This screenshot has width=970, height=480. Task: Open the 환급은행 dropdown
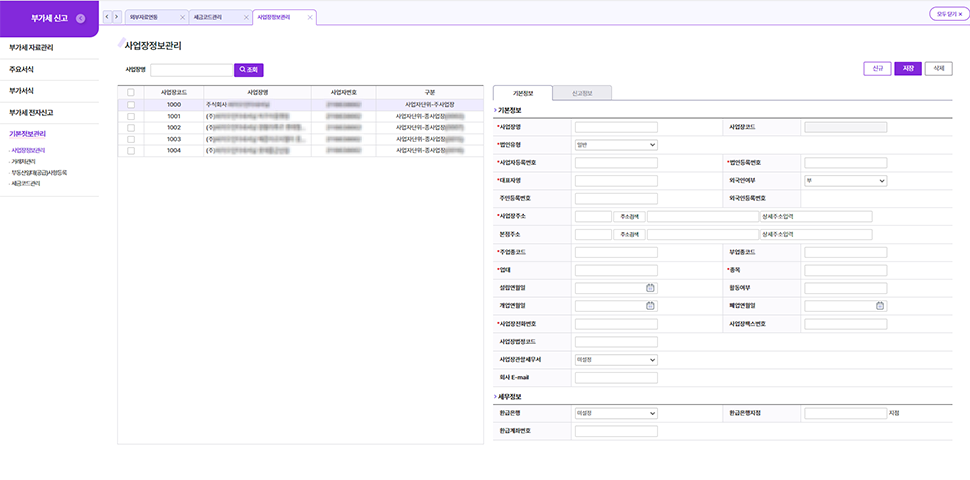click(616, 413)
